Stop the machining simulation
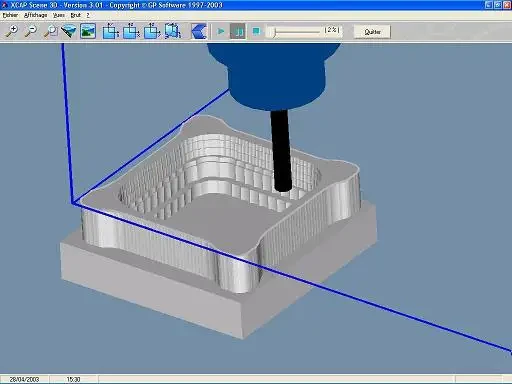This screenshot has height=384, width=512. tap(256, 31)
